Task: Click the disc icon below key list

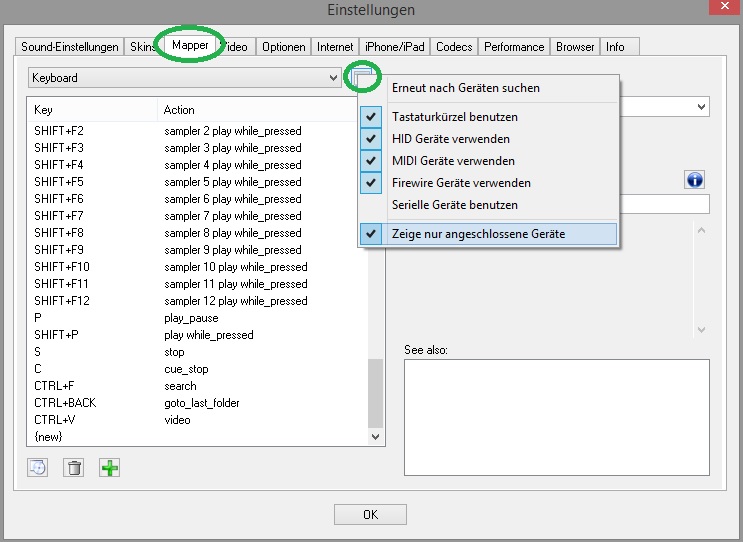Action: tap(38, 467)
